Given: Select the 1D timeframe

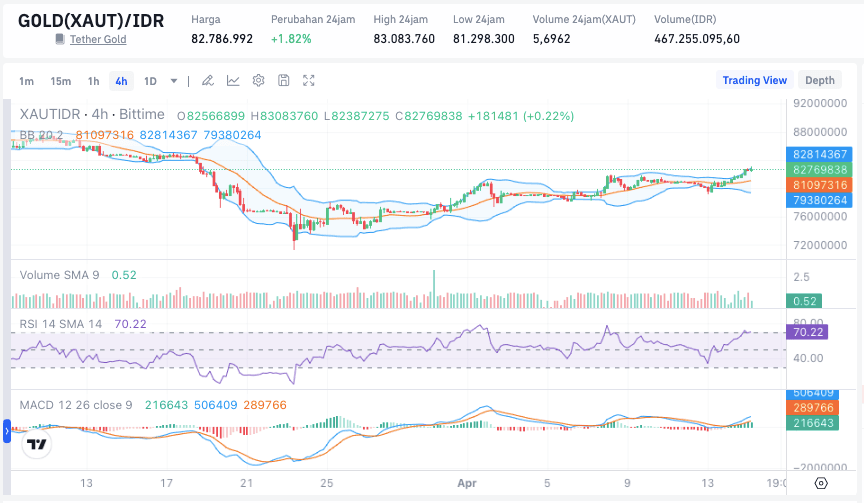Looking at the screenshot, I should (x=150, y=81).
